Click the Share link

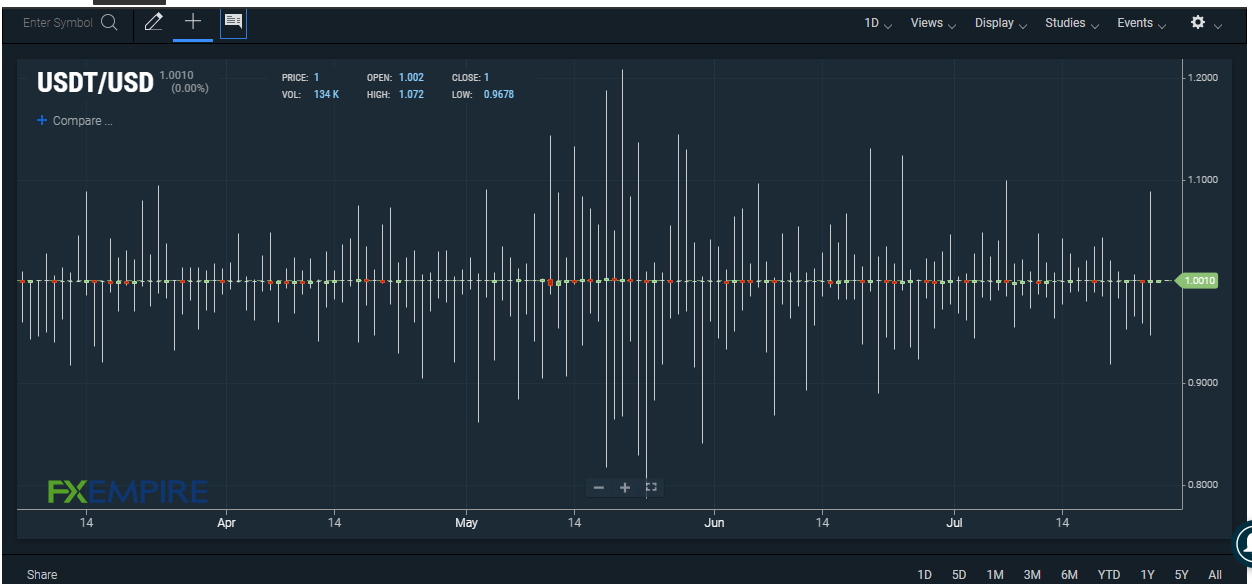pos(42,575)
